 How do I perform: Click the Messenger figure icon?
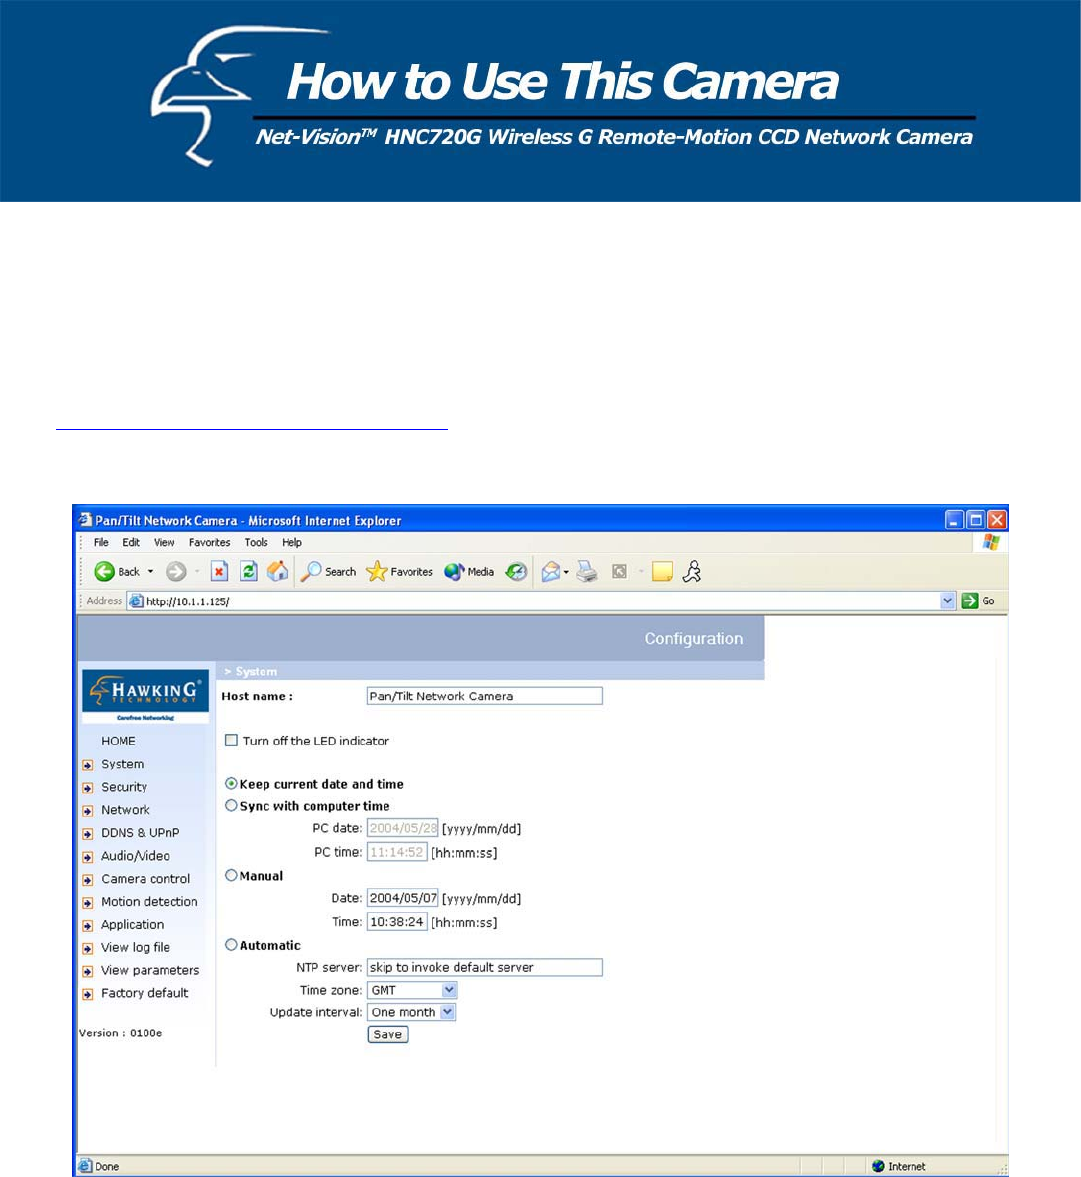coord(692,571)
